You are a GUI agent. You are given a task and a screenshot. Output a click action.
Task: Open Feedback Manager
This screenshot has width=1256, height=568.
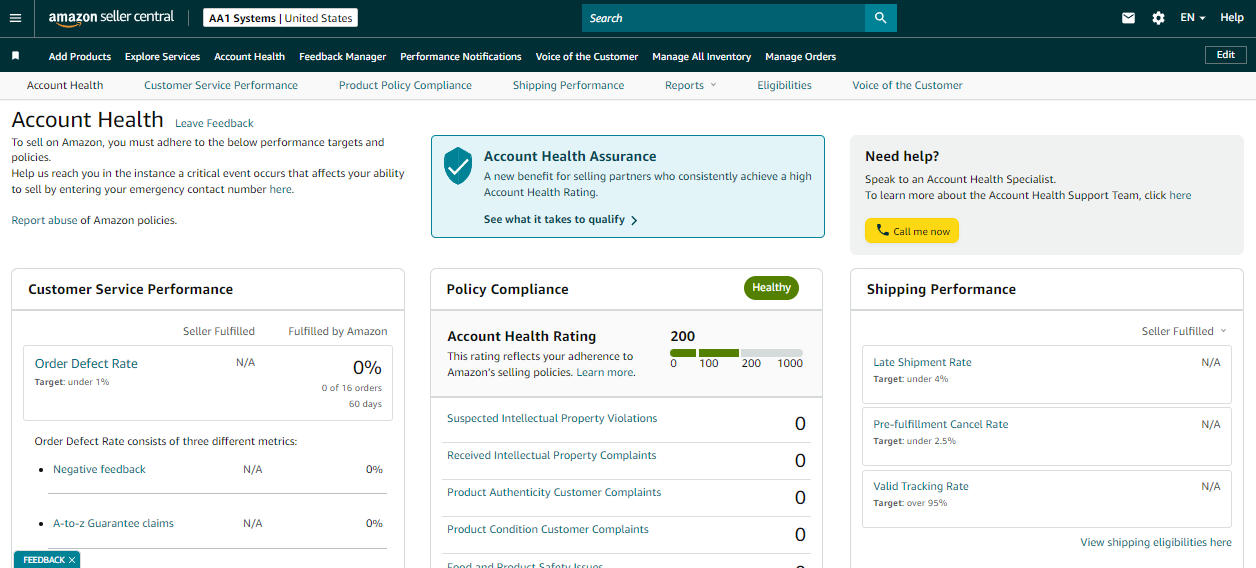(x=343, y=57)
